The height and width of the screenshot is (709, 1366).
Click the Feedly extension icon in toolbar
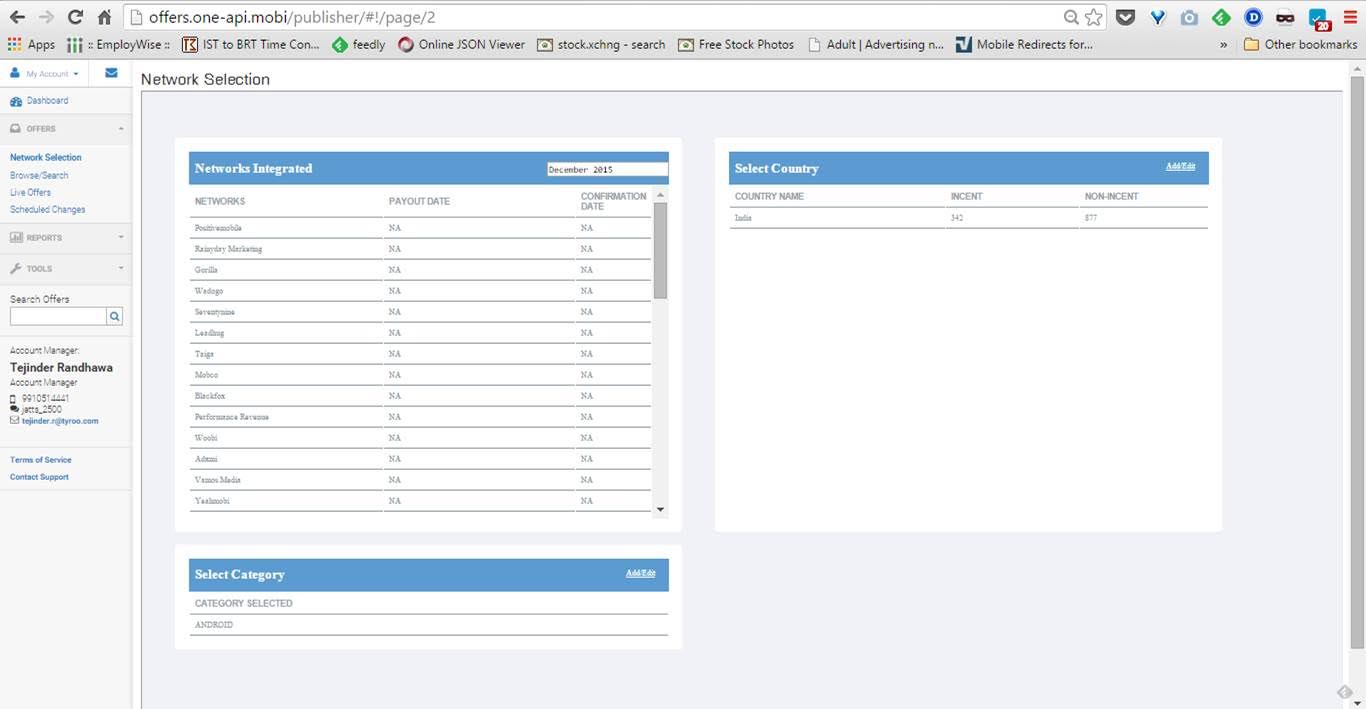(x=1221, y=17)
